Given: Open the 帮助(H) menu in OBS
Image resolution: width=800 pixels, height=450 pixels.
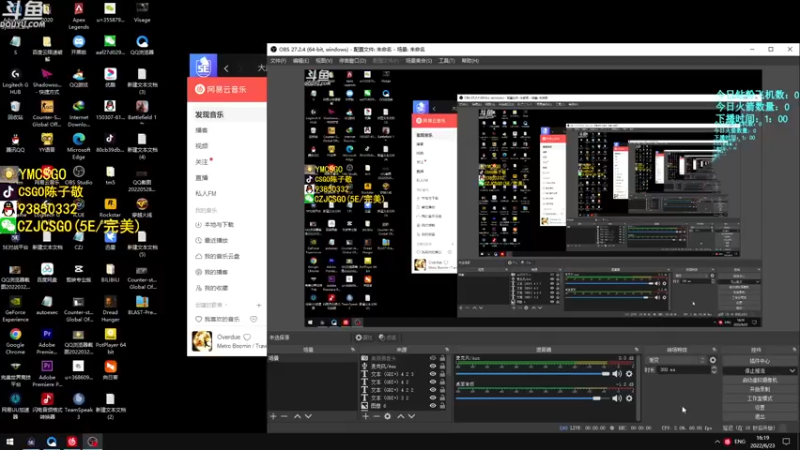Looking at the screenshot, I should coord(470,61).
